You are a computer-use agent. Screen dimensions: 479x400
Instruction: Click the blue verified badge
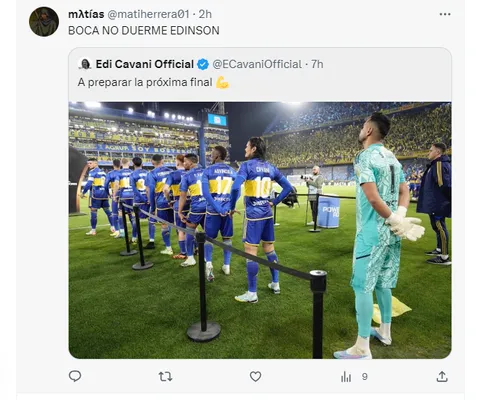pyautogui.click(x=203, y=64)
